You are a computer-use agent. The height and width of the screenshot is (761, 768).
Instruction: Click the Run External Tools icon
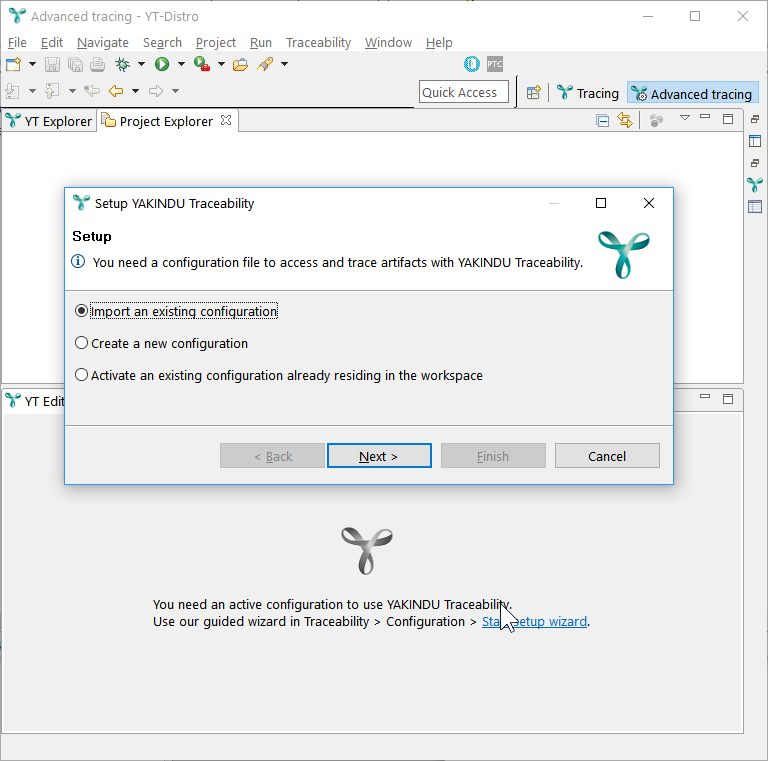202,64
